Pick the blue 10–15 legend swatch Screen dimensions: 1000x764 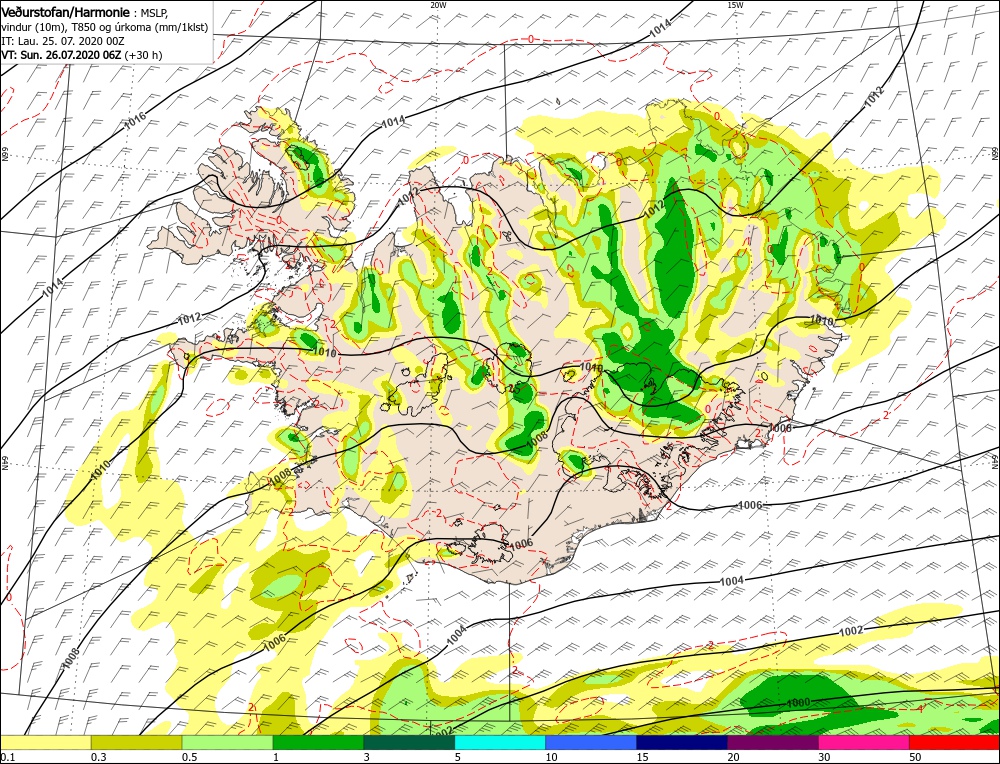point(591,742)
